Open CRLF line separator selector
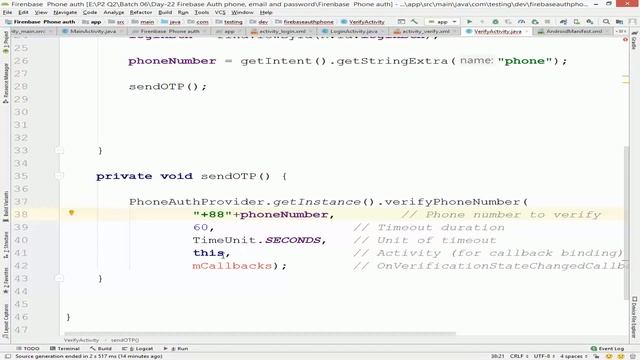640x360 pixels. (518, 356)
